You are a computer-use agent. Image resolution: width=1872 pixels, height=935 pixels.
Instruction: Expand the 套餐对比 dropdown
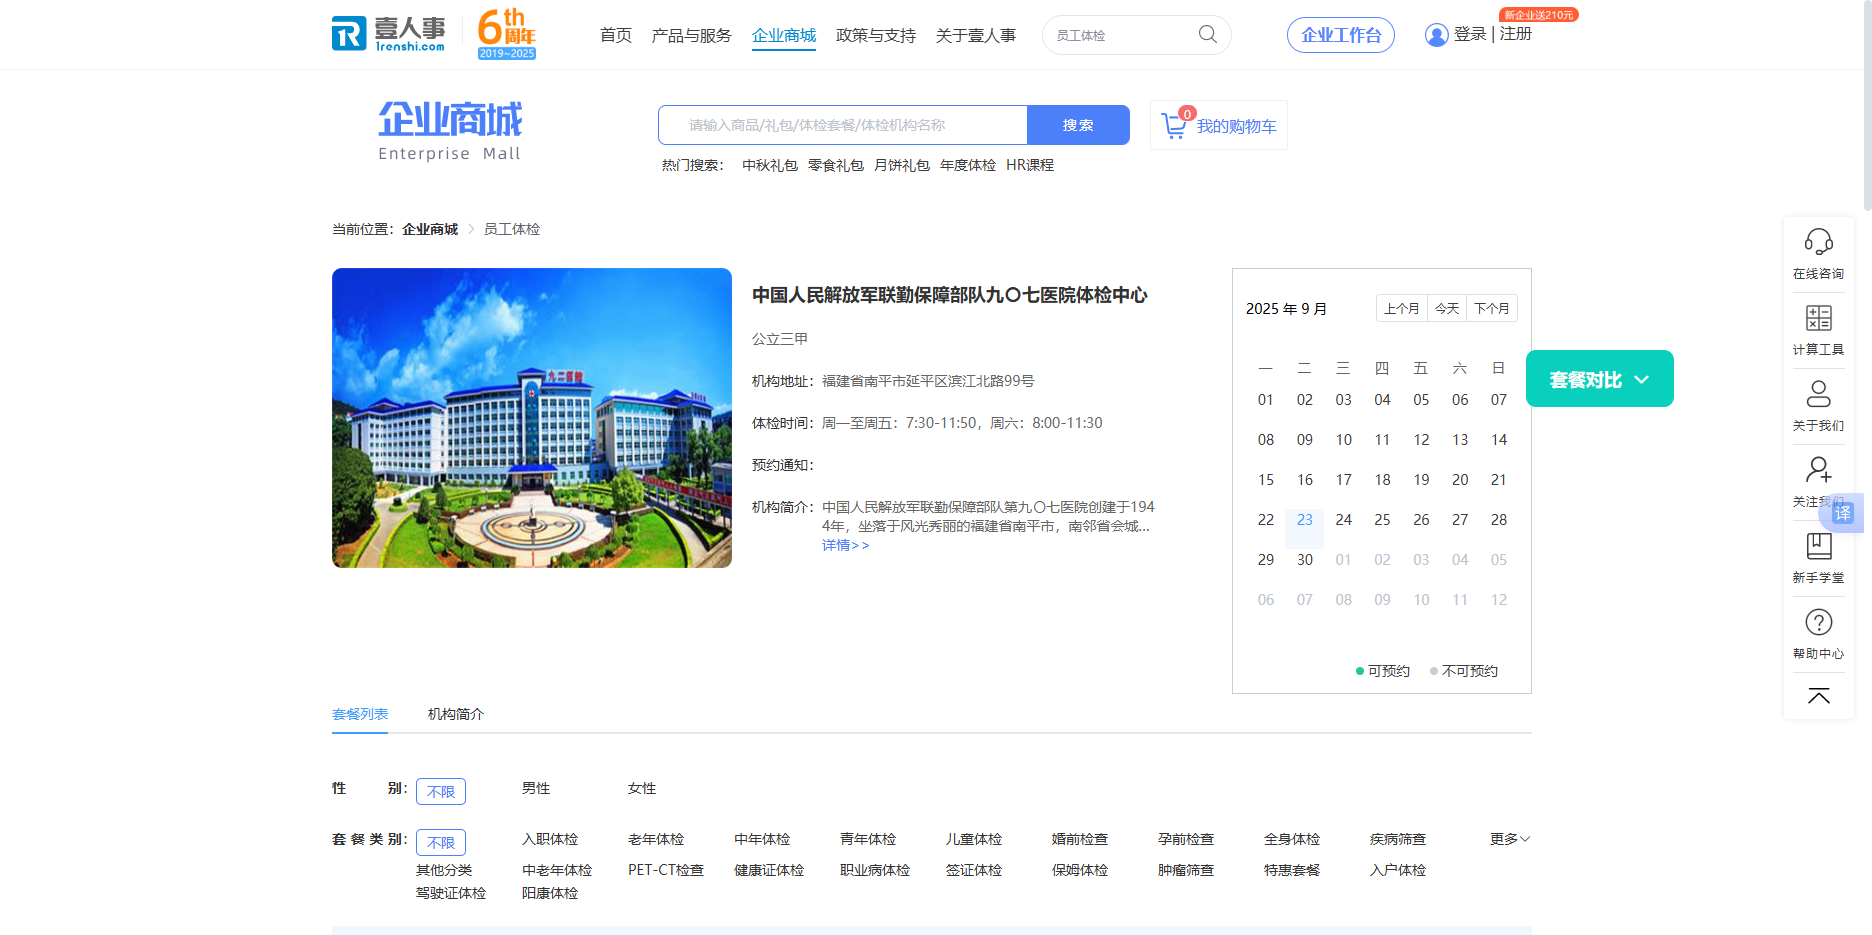pos(1599,379)
